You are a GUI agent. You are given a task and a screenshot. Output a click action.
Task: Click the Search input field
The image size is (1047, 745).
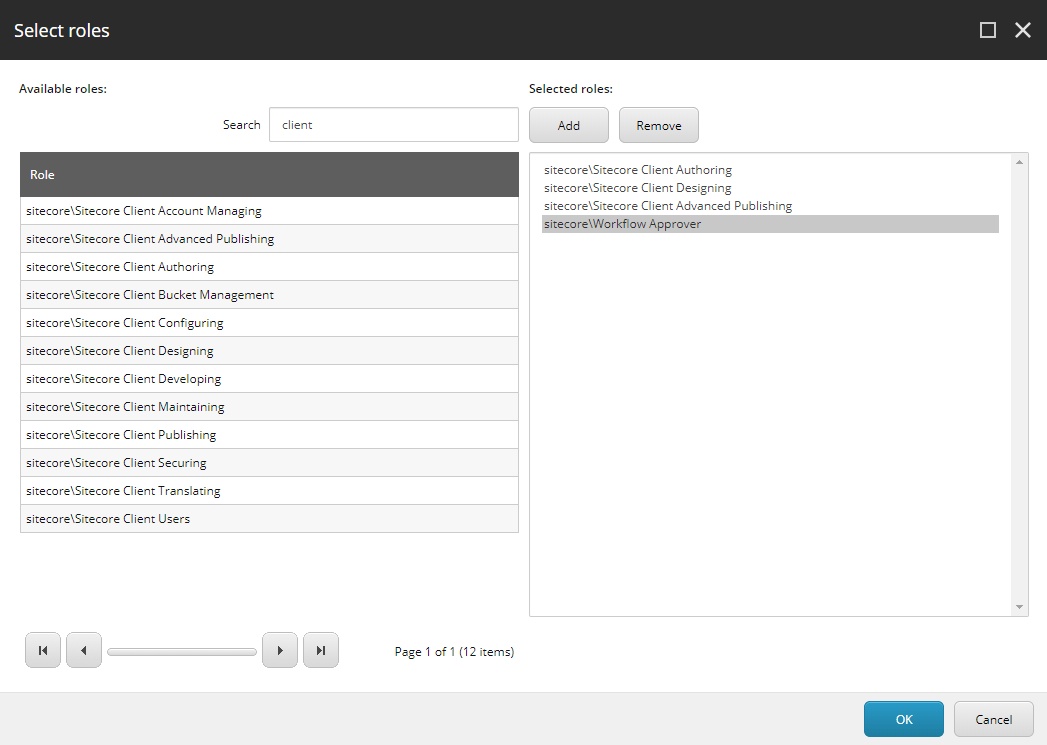tap(394, 125)
